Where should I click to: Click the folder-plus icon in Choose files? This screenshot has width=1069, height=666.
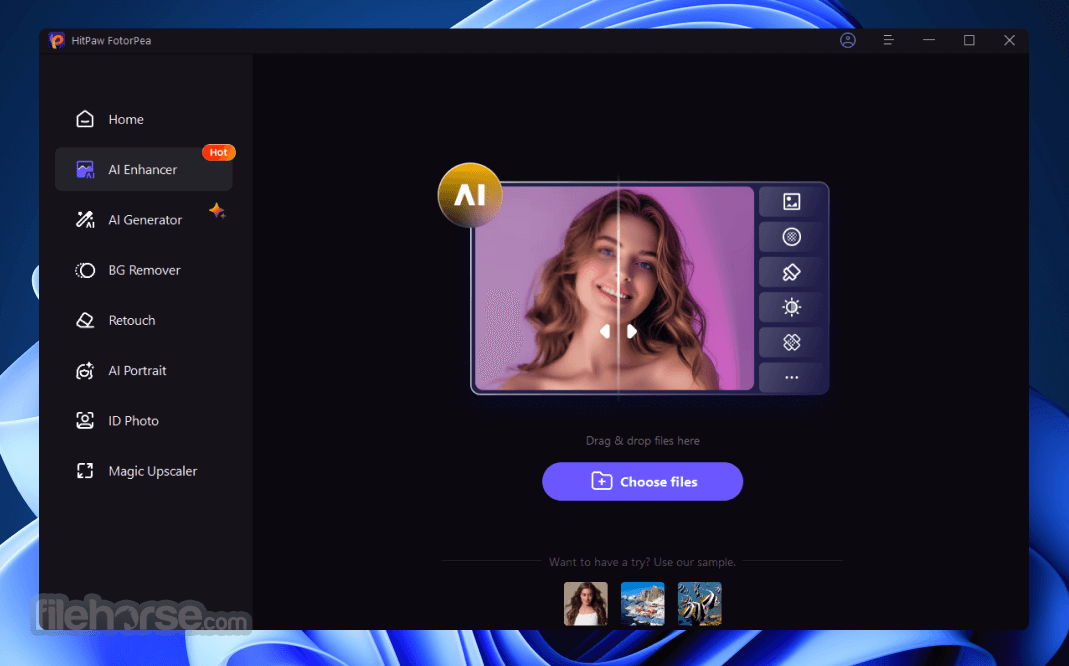[601, 481]
